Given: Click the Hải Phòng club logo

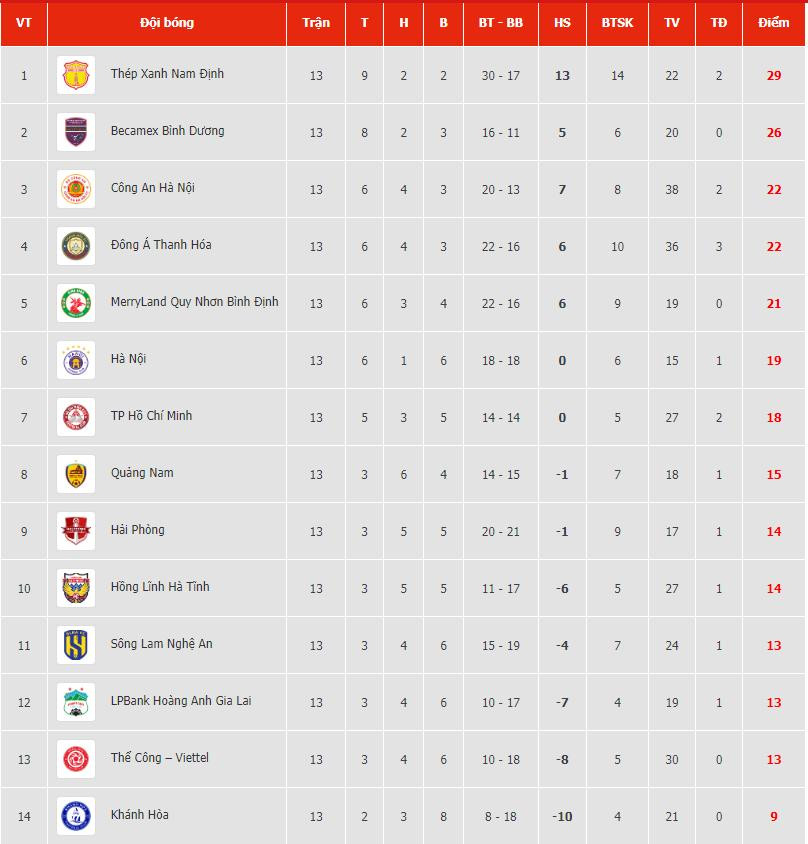Looking at the screenshot, I should tap(76, 531).
